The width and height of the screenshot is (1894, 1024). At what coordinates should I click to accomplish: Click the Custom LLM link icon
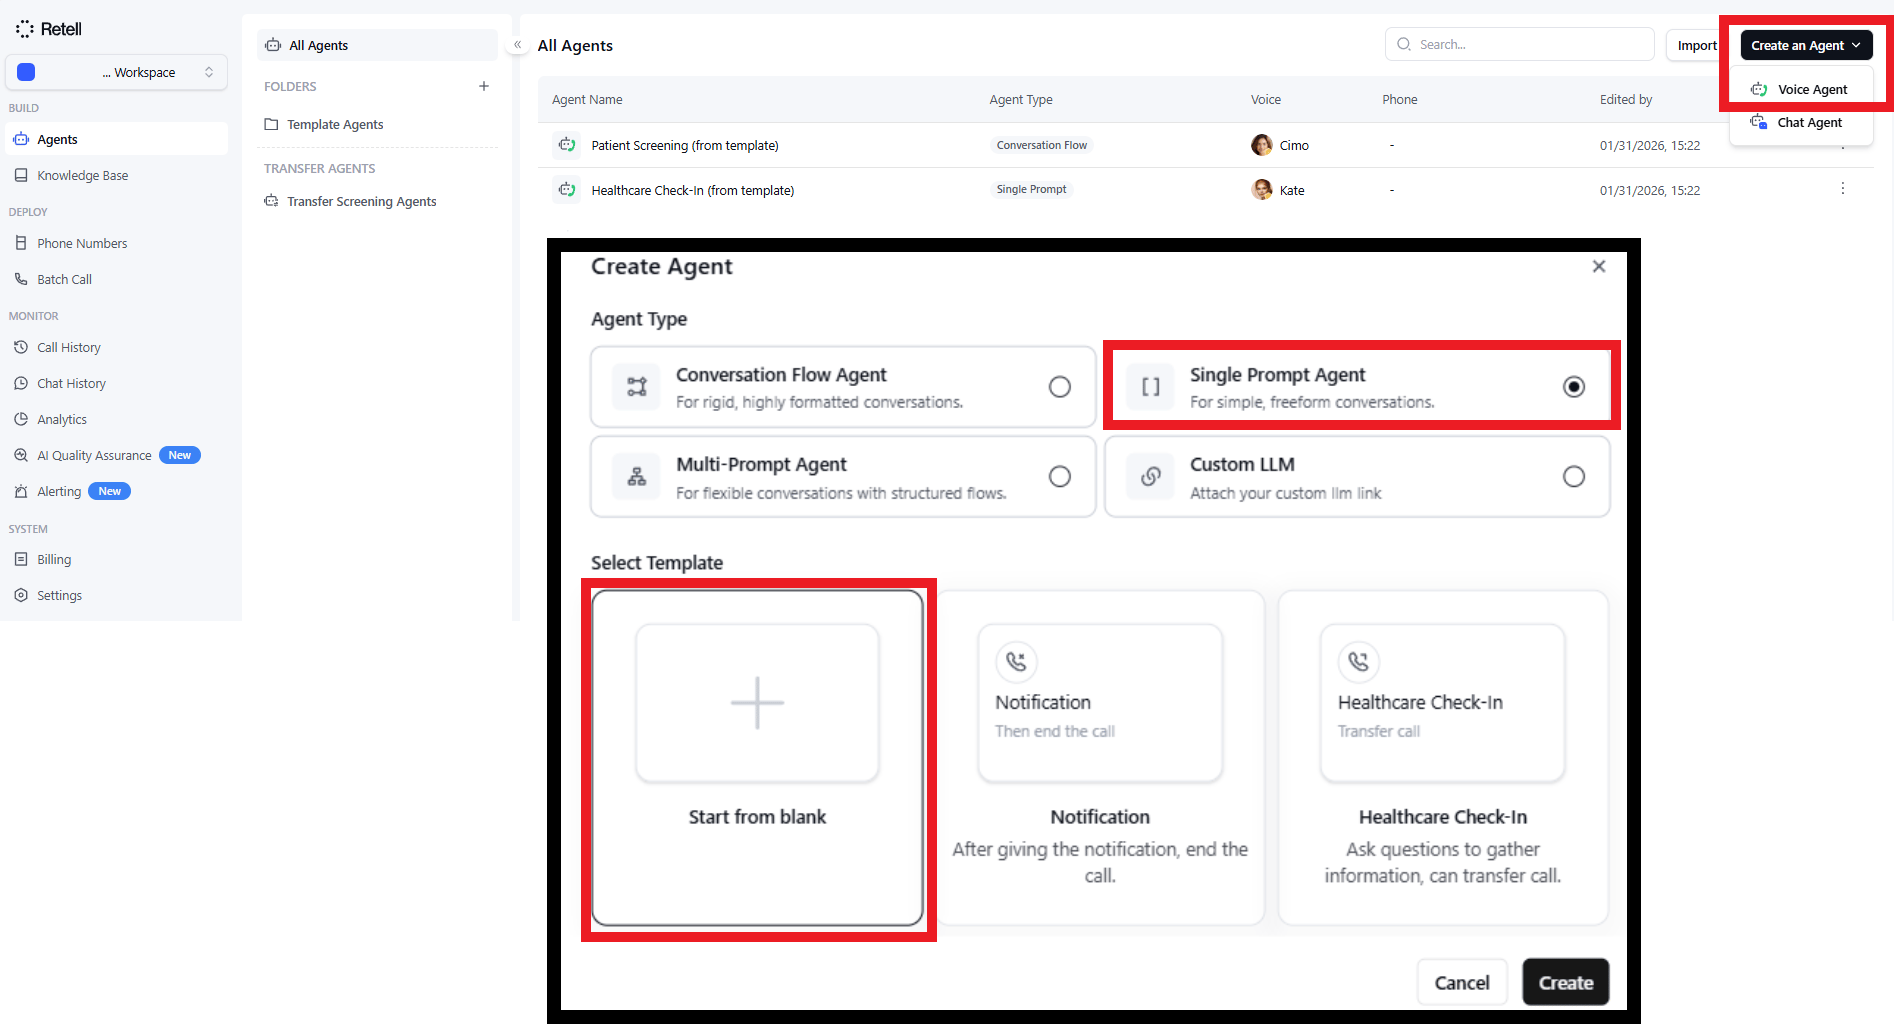click(x=1151, y=477)
